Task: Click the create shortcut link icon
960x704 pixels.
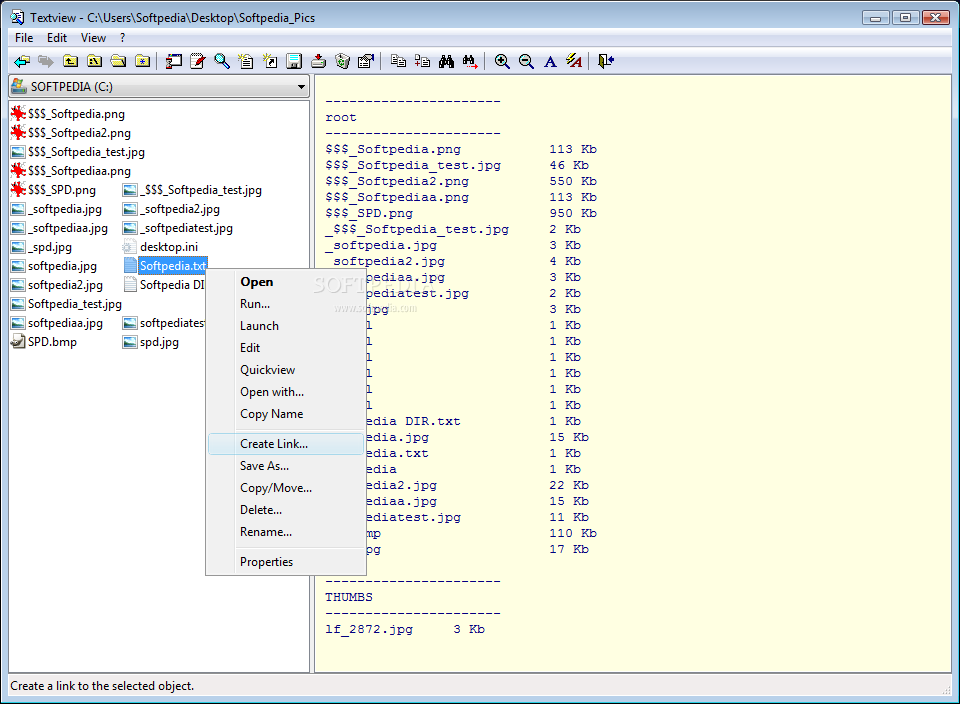Action: click(x=270, y=61)
